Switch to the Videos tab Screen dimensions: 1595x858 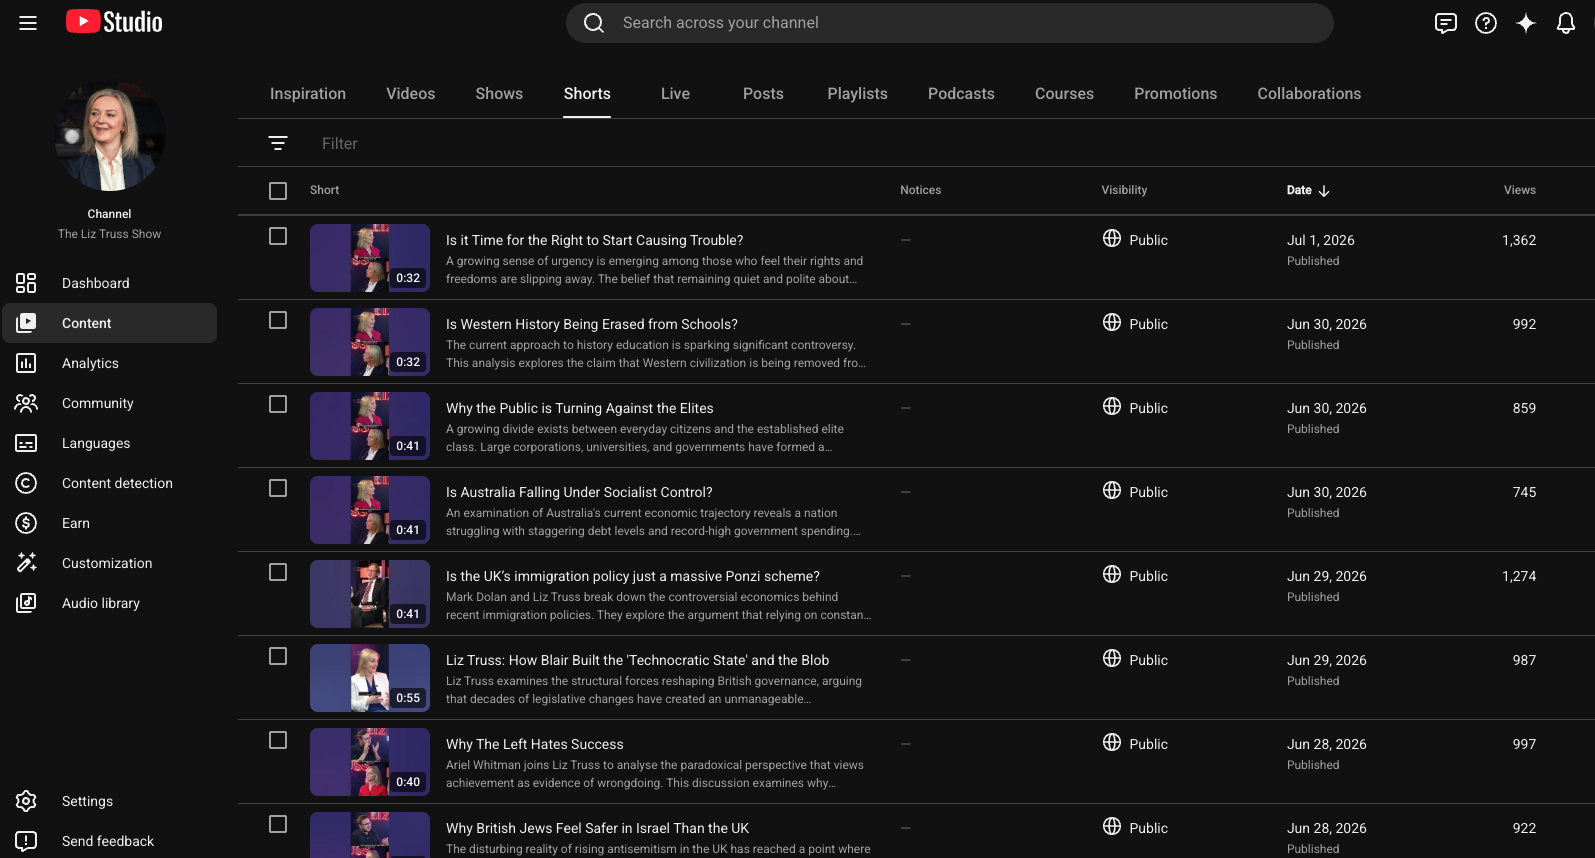tap(411, 93)
